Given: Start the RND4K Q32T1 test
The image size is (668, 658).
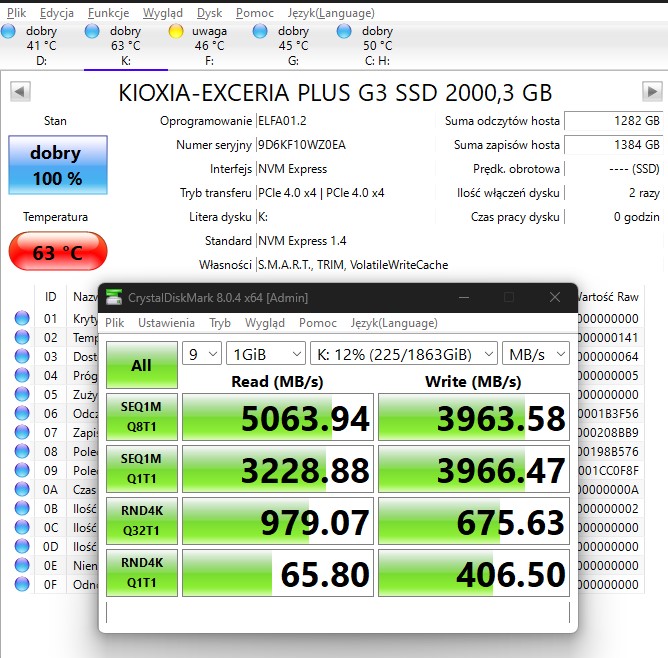Looking at the screenshot, I should (x=141, y=521).
